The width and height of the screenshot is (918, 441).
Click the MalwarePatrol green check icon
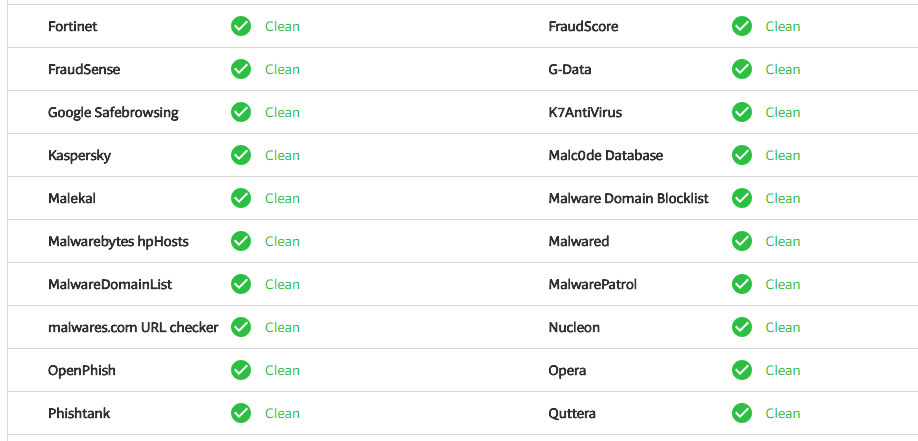(x=742, y=284)
